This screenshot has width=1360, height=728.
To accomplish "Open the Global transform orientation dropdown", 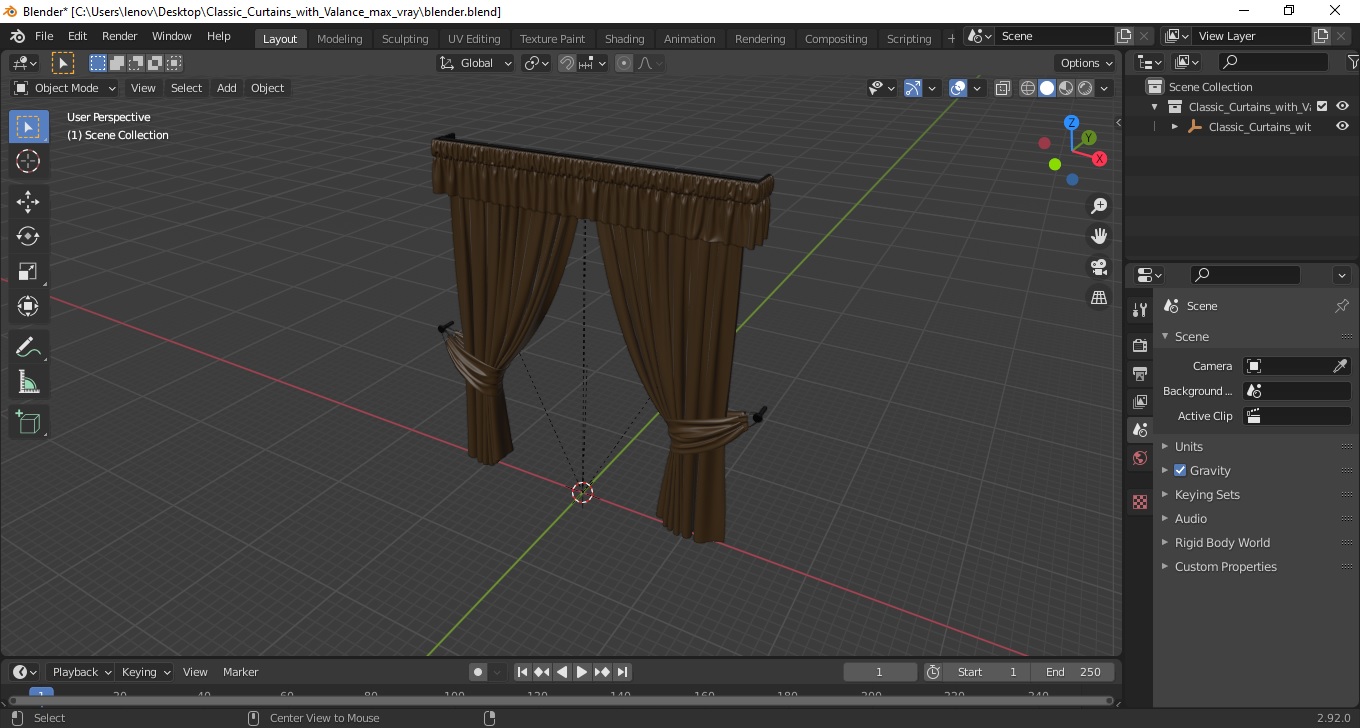I will [476, 63].
